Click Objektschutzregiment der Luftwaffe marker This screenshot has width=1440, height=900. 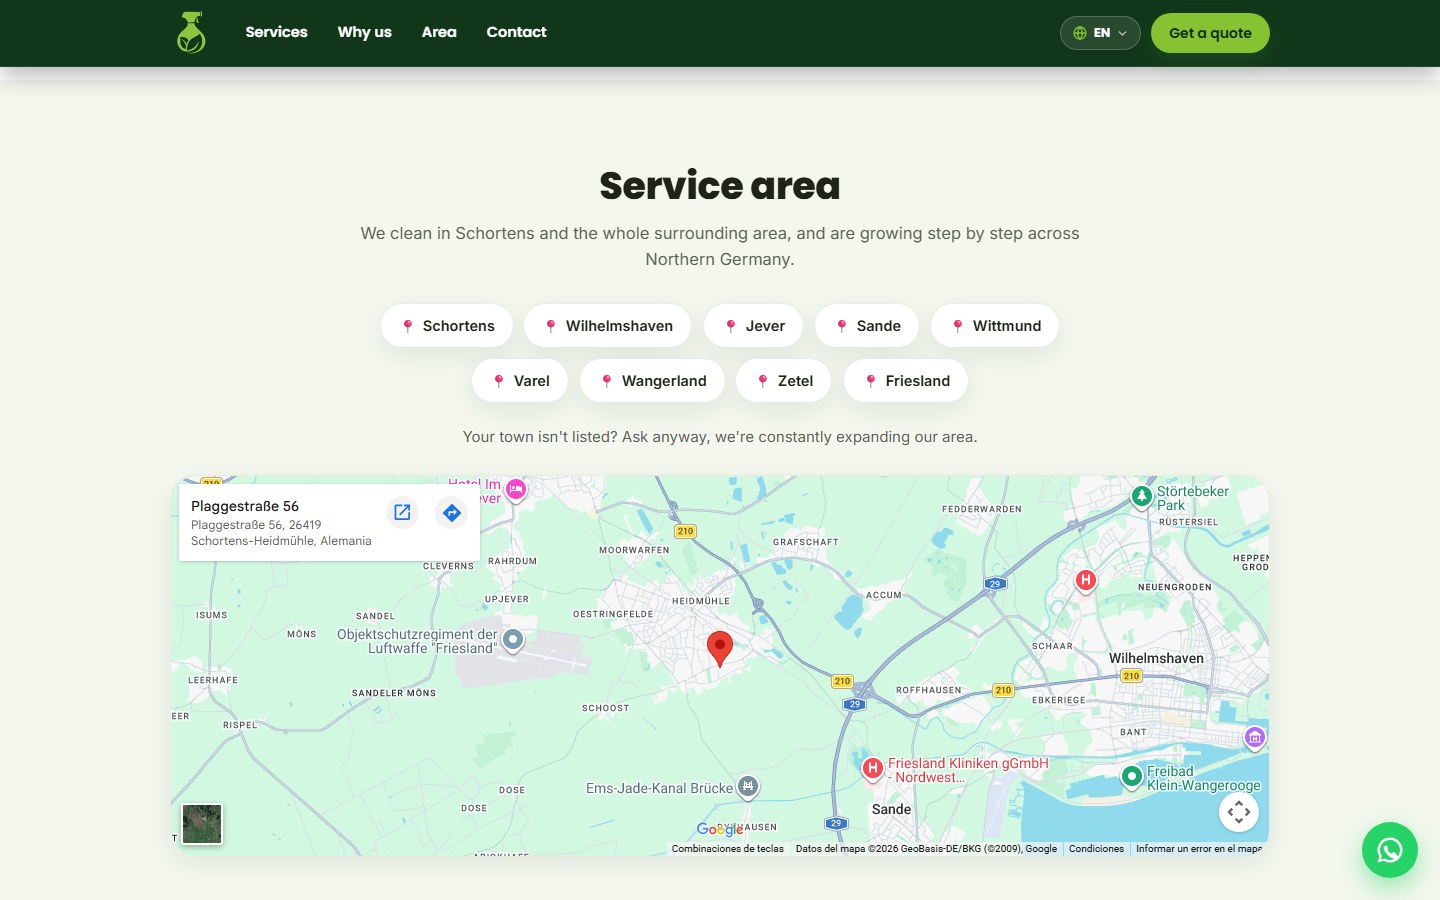point(513,640)
